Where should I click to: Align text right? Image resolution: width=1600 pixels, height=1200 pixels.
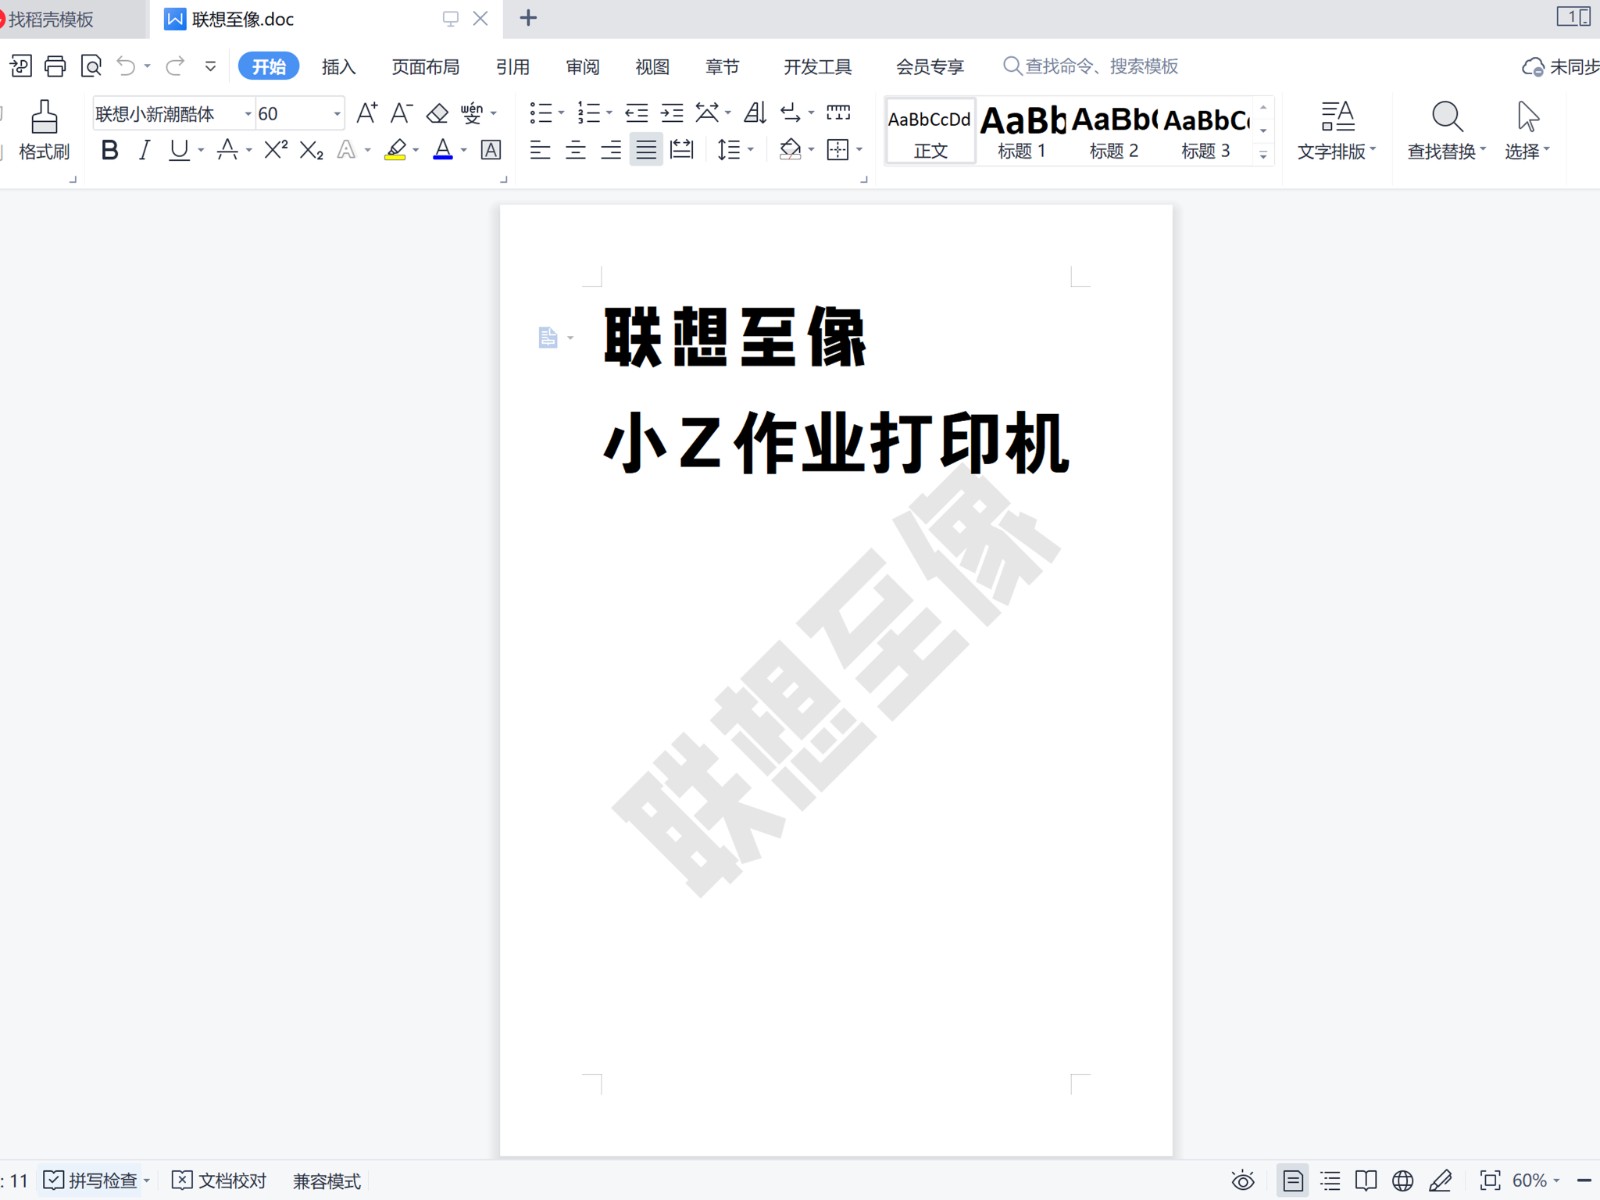coord(611,150)
